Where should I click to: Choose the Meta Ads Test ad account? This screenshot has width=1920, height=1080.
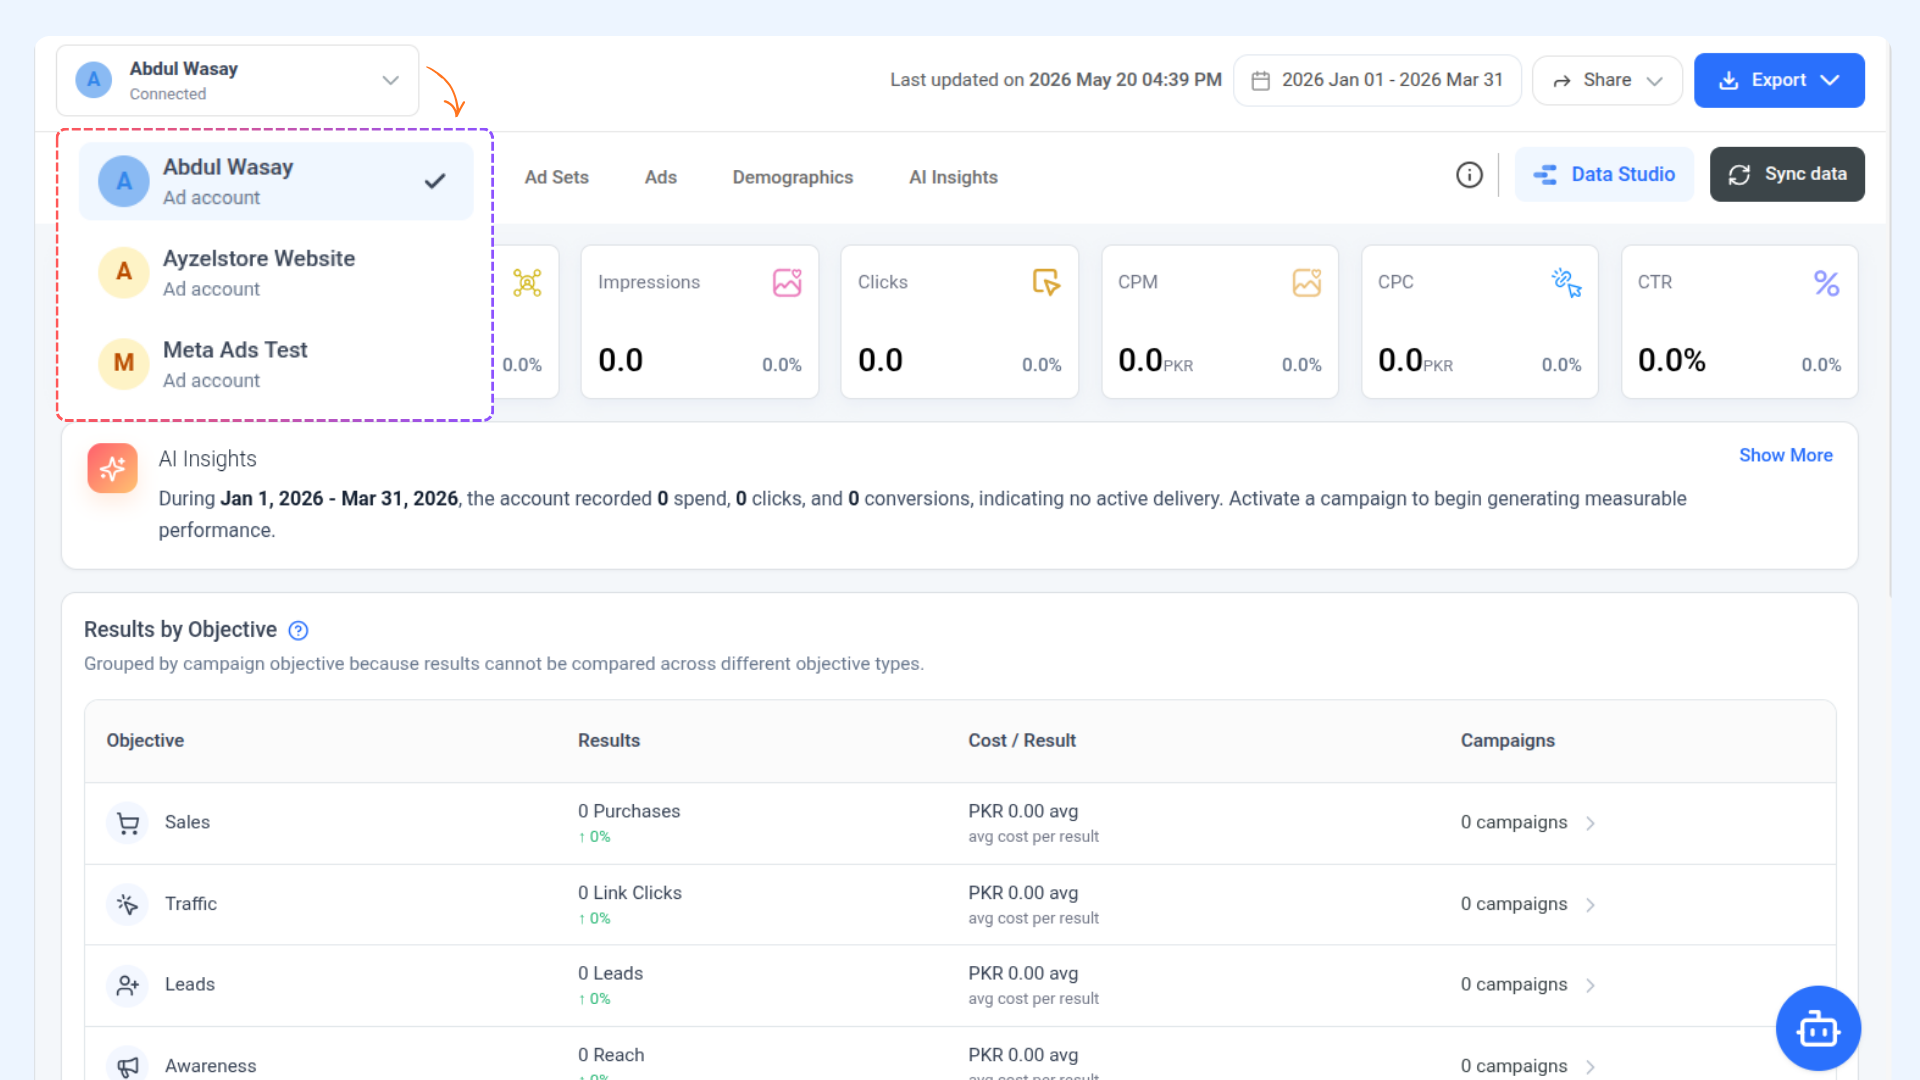click(276, 364)
